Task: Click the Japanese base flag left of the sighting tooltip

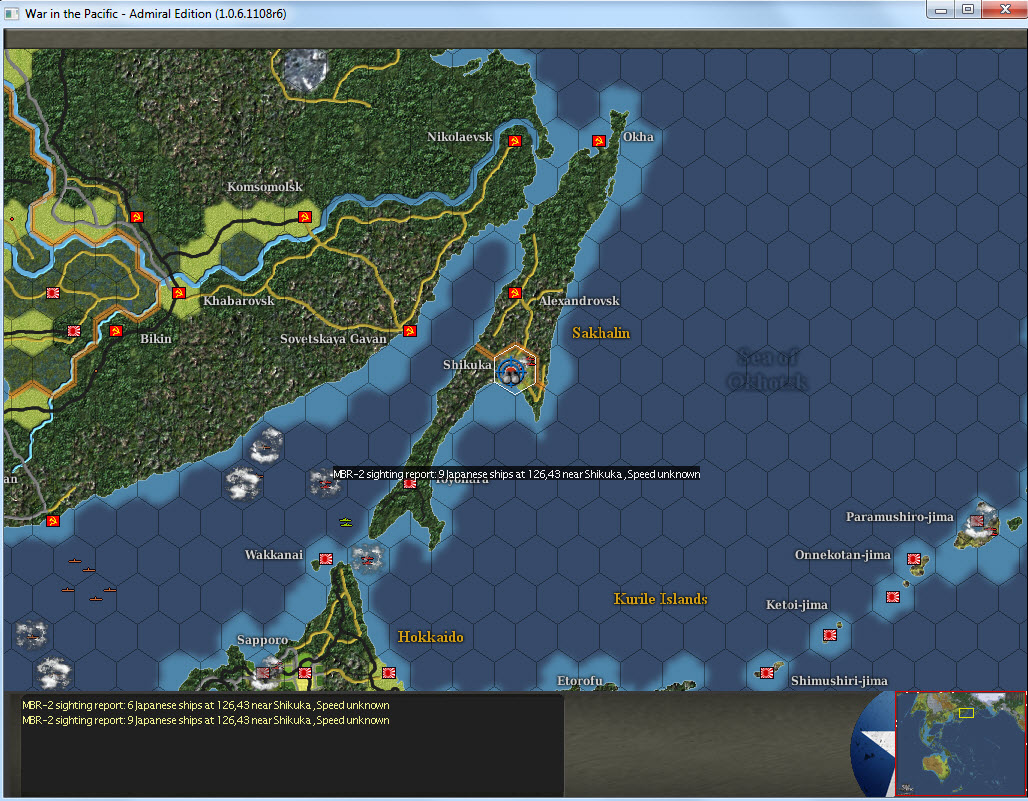Action: pos(410,484)
